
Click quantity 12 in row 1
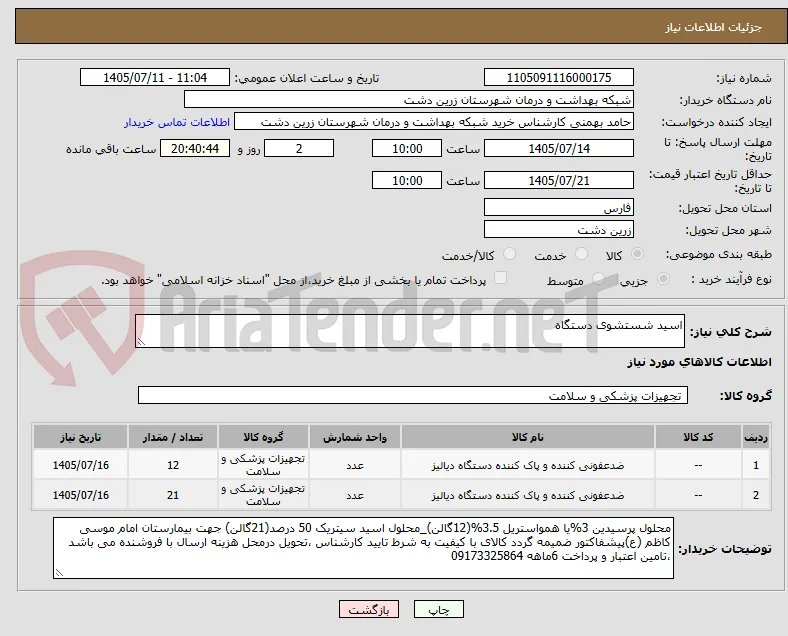173,465
